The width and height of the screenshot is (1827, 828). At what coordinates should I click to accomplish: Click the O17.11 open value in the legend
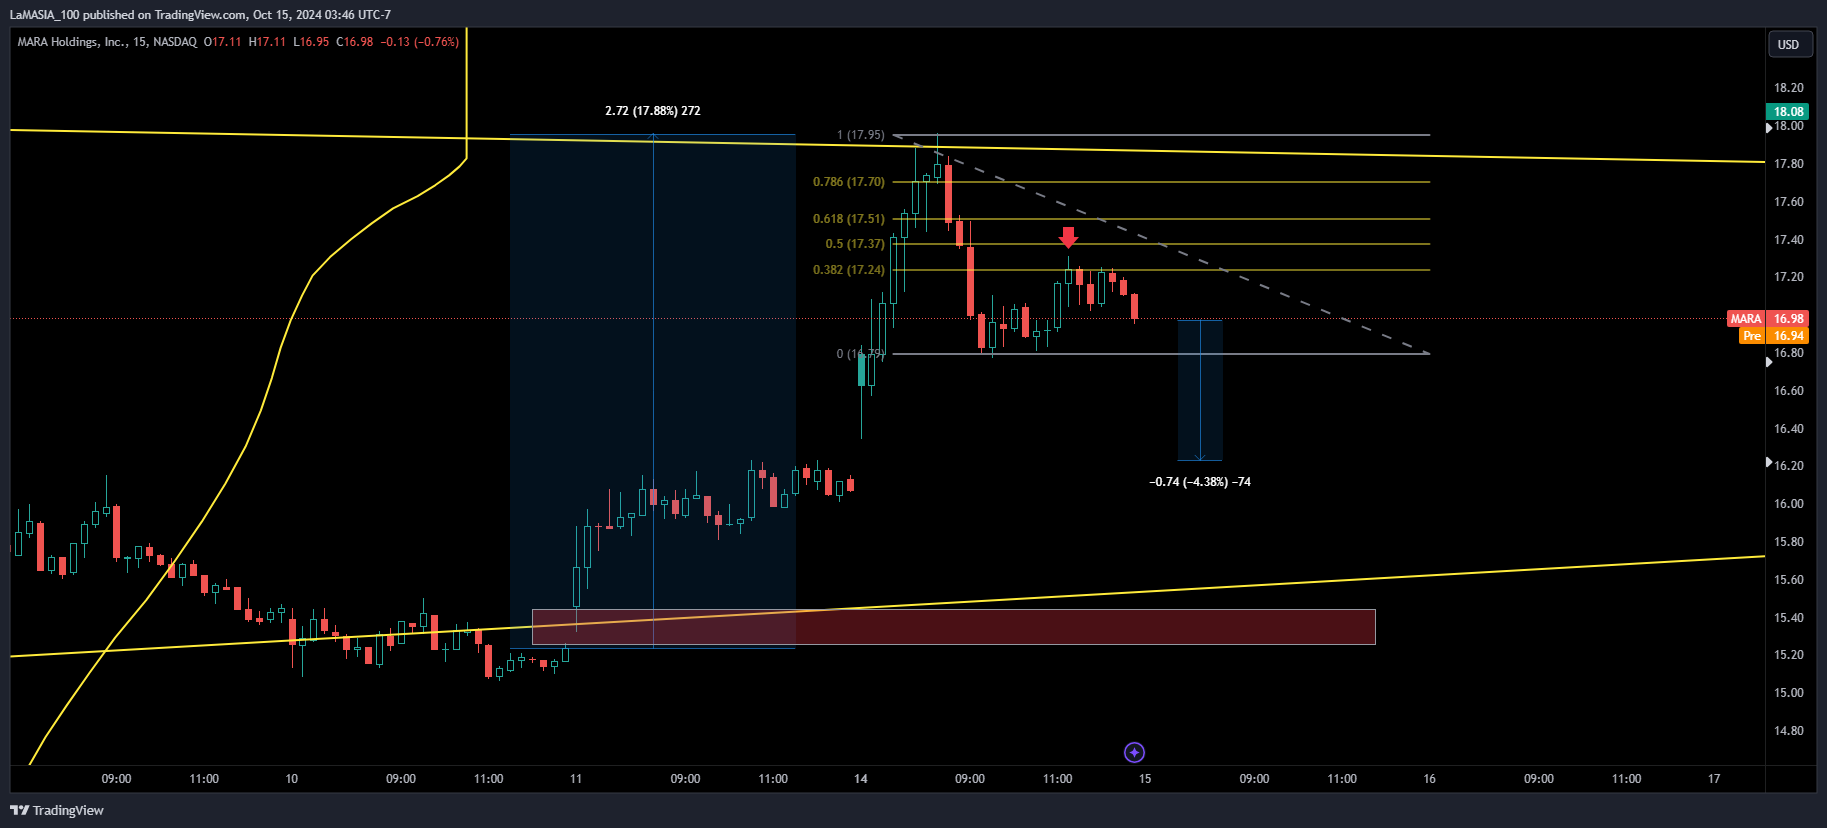222,42
